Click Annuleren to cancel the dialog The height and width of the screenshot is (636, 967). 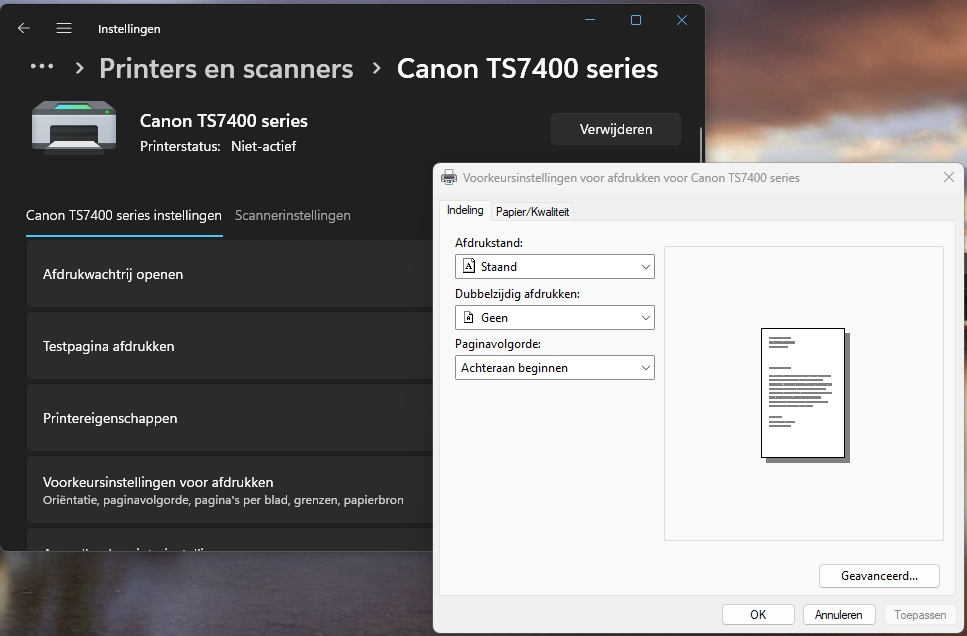[x=838, y=615]
